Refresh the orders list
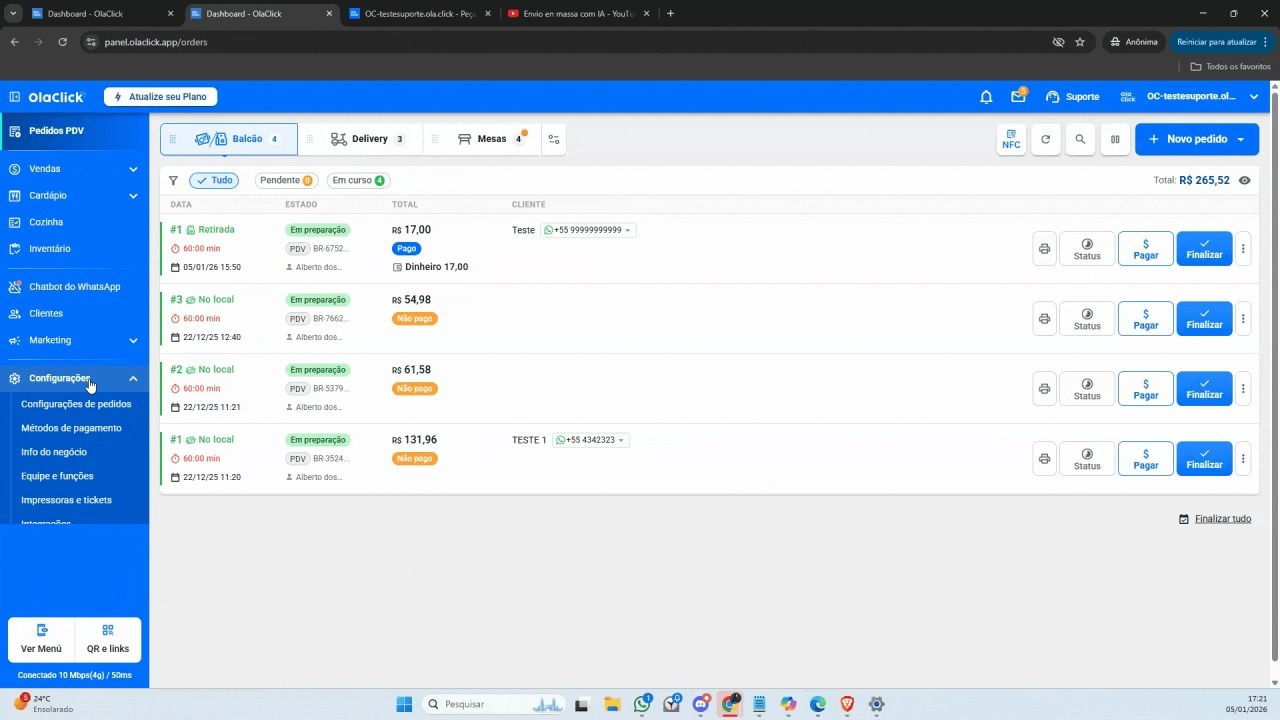Image resolution: width=1280 pixels, height=720 pixels. coord(1045,139)
